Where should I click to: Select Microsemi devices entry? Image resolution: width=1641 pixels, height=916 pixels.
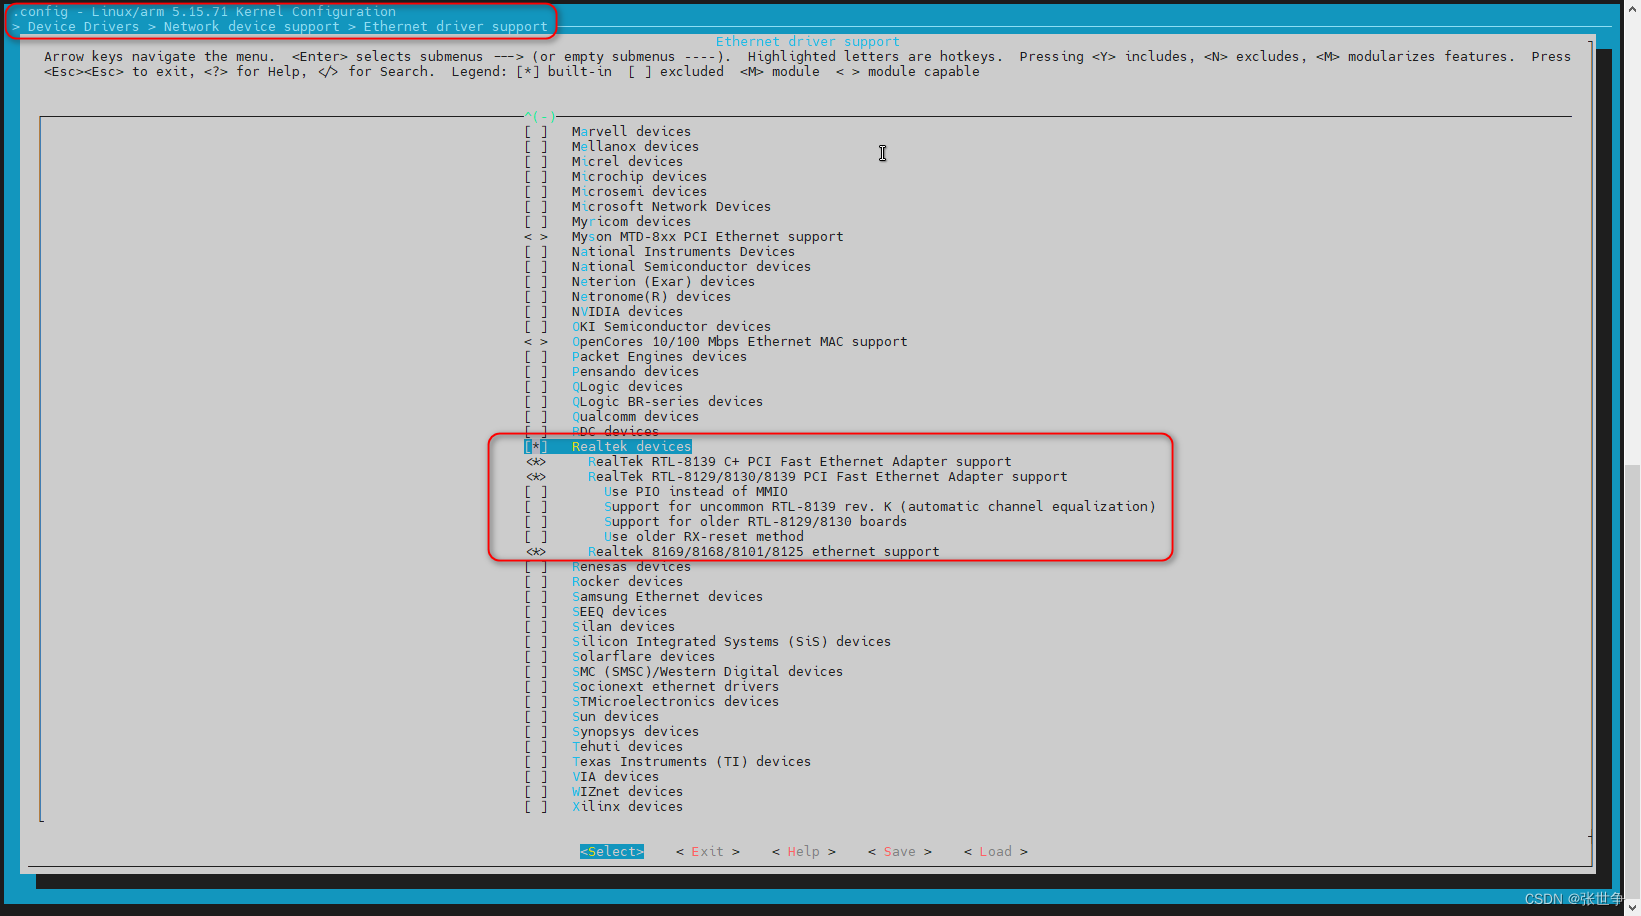(x=639, y=192)
